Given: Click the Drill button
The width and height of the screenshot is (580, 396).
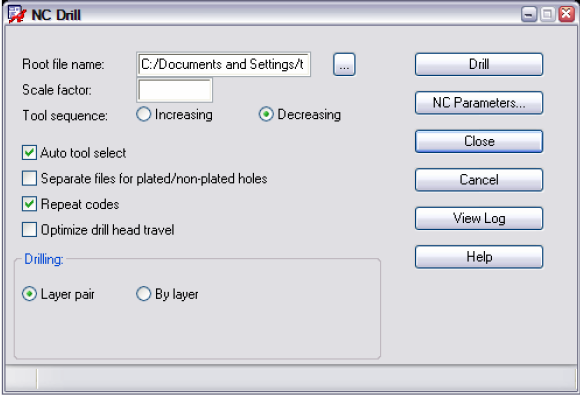Looking at the screenshot, I should coord(479,64).
